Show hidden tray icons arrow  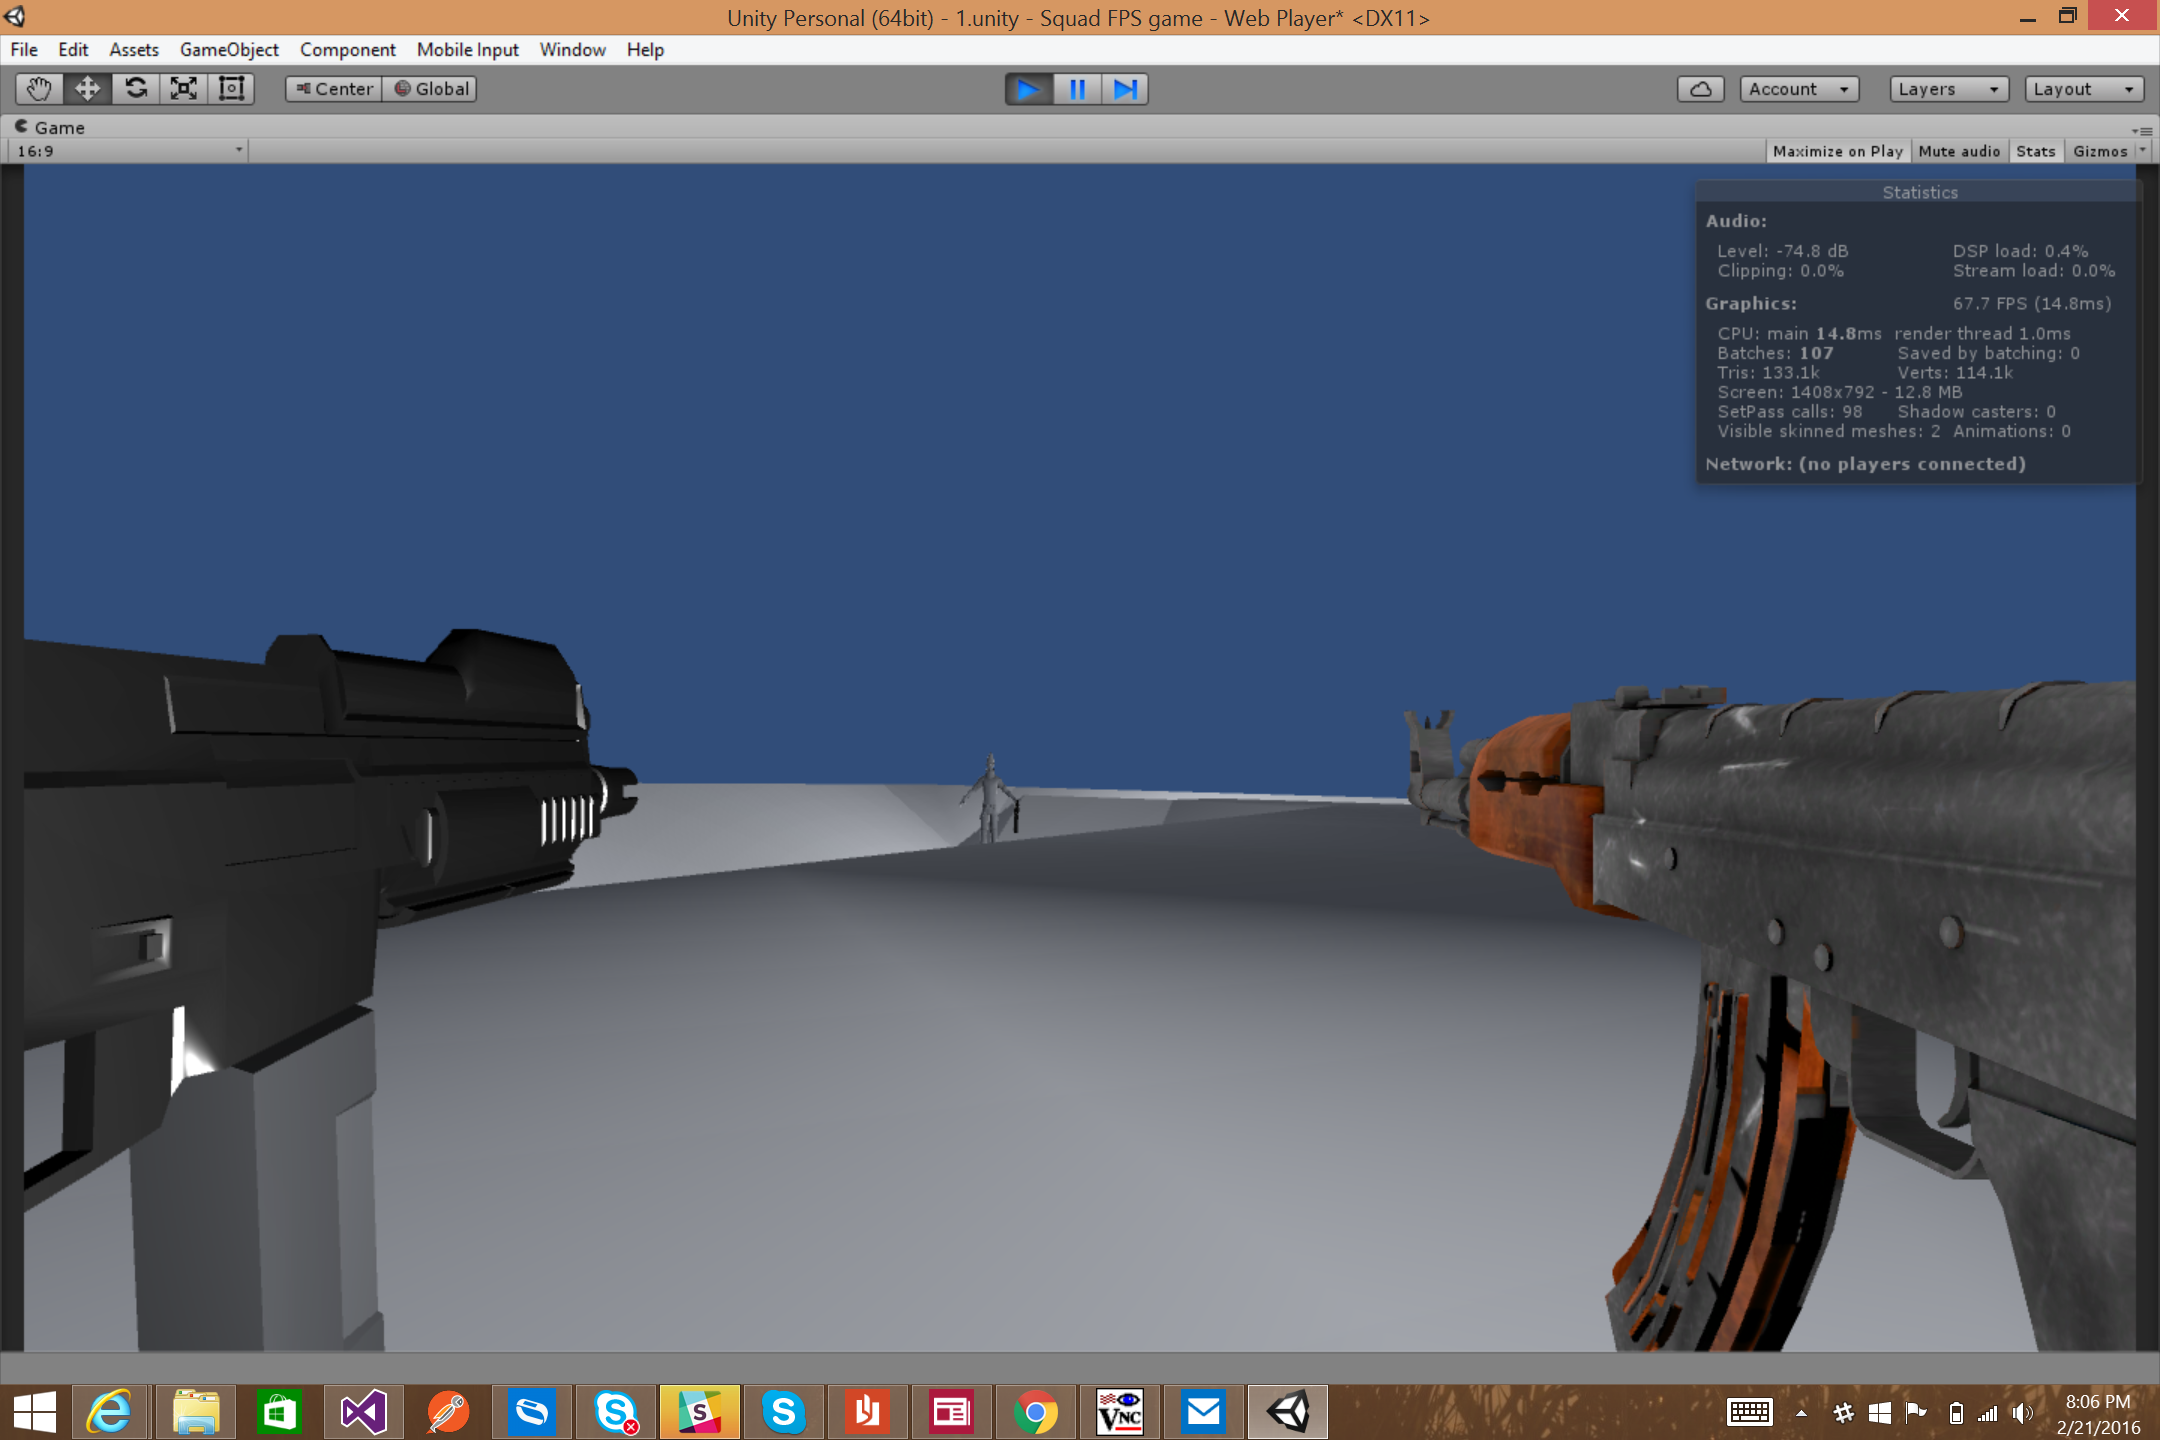[x=1801, y=1412]
